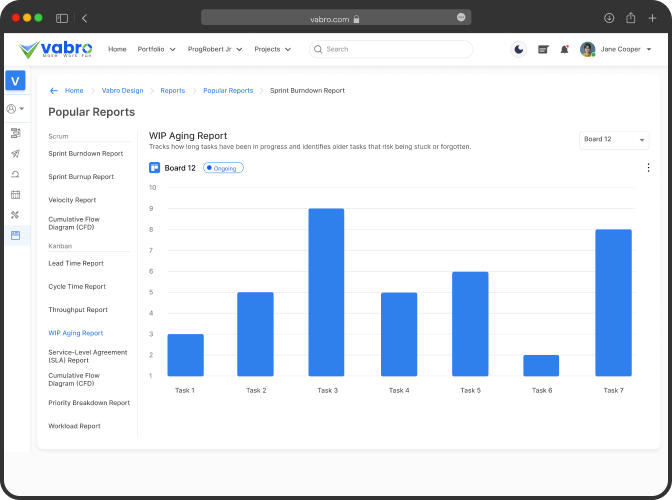Expand the Projects dropdown in top navigation
The height and width of the screenshot is (500, 672).
click(273, 49)
